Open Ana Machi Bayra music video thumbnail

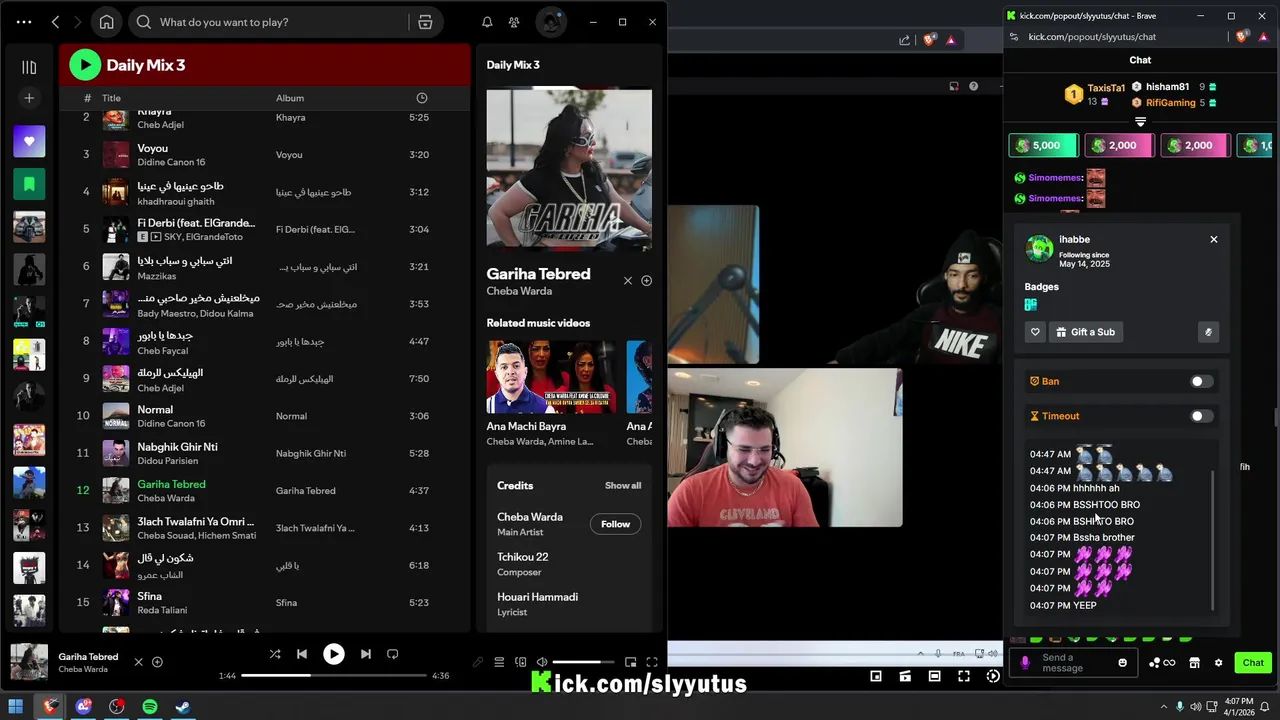pyautogui.click(x=551, y=377)
